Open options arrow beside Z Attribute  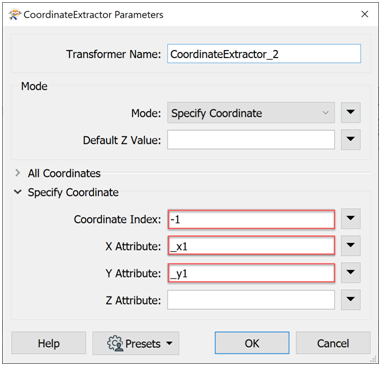(351, 300)
